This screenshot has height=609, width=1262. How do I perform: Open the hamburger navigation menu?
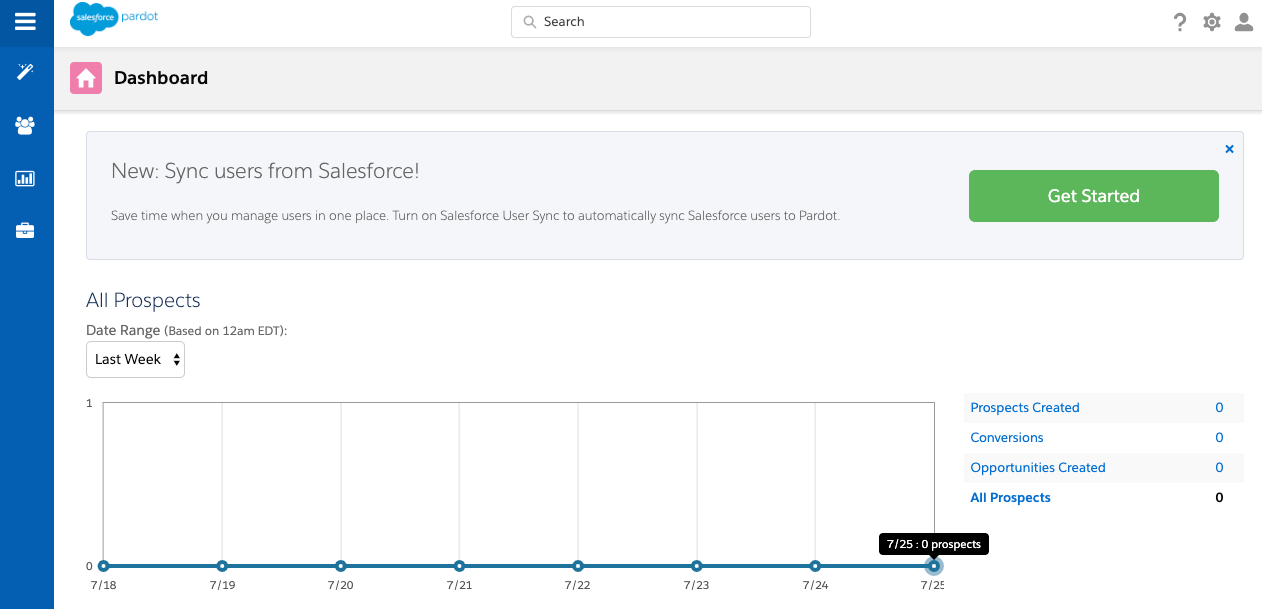coord(25,22)
